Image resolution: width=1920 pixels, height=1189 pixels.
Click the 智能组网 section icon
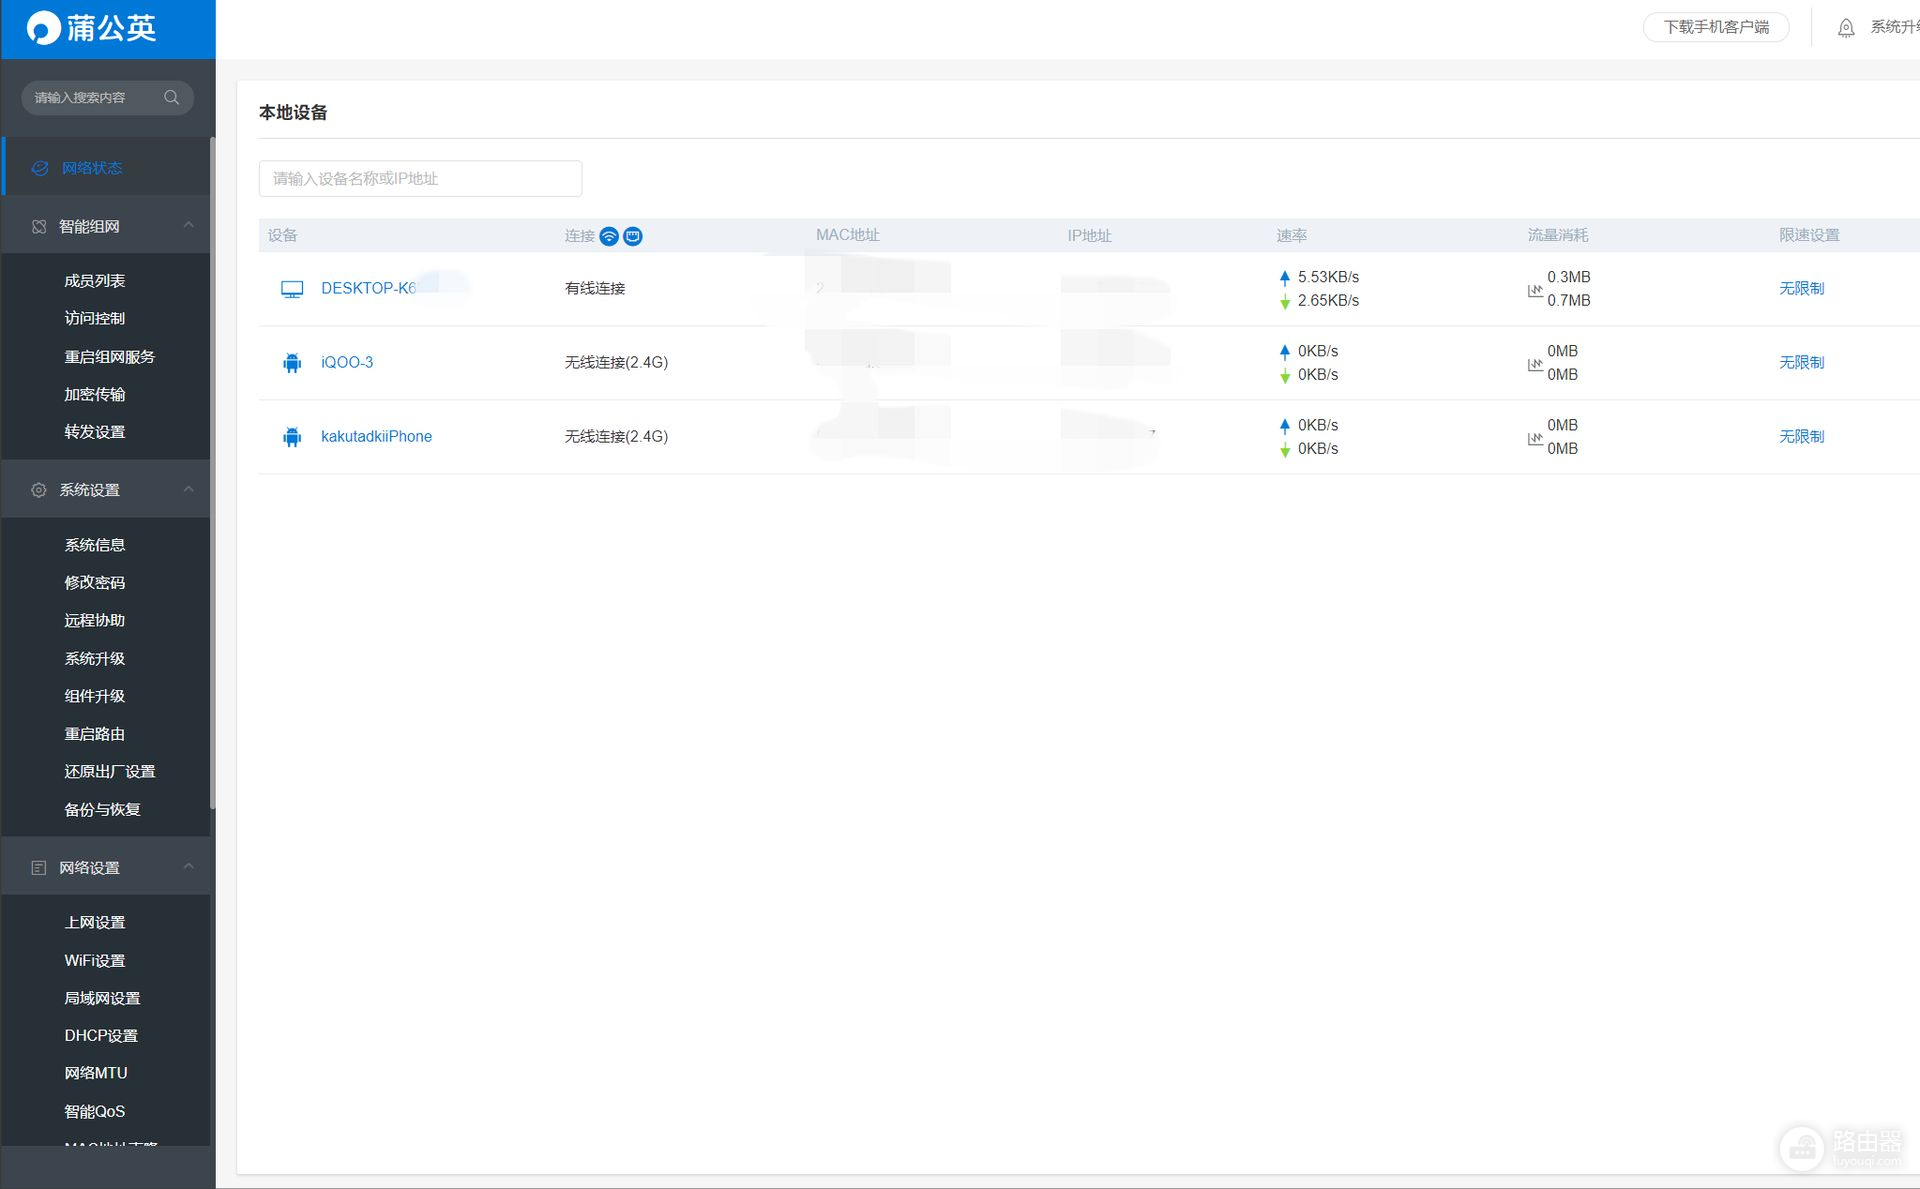[39, 226]
